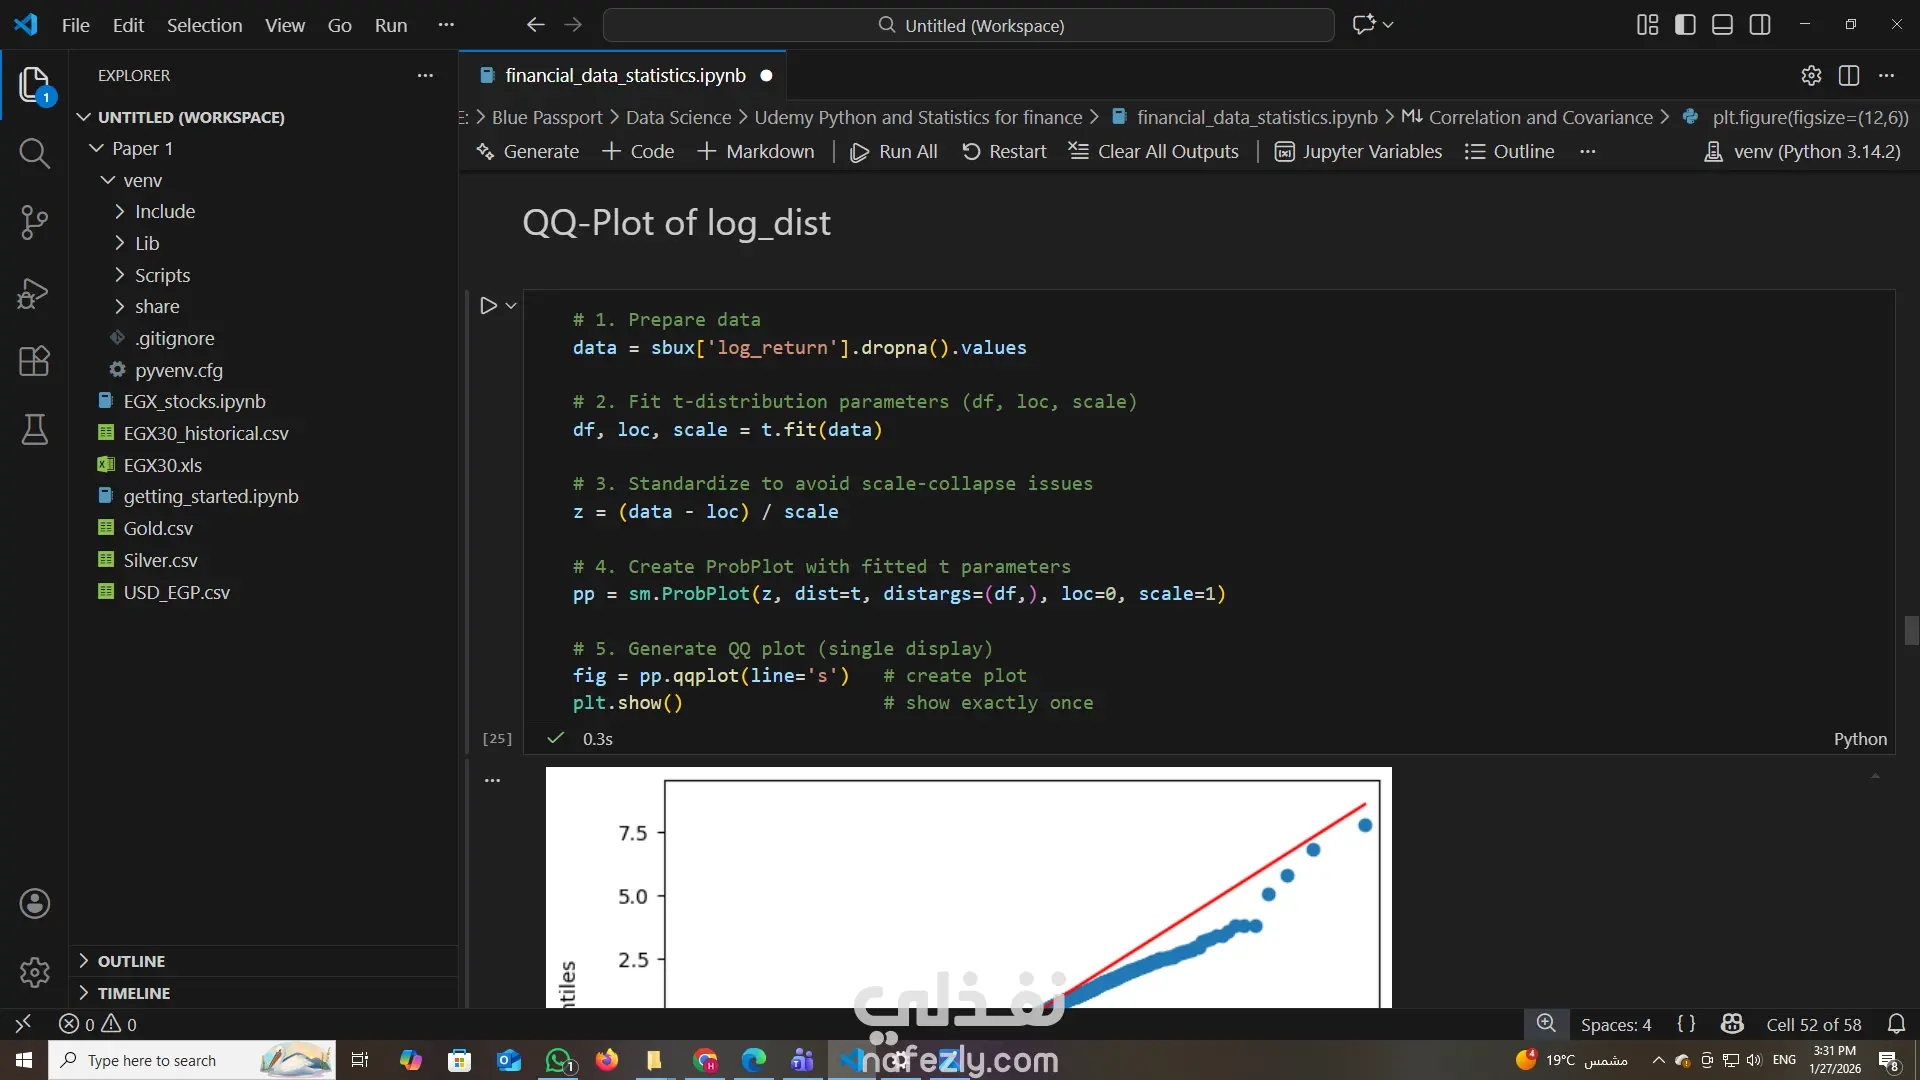Expand the OUTLINE section
This screenshot has width=1920, height=1080.
pyautogui.click(x=131, y=961)
